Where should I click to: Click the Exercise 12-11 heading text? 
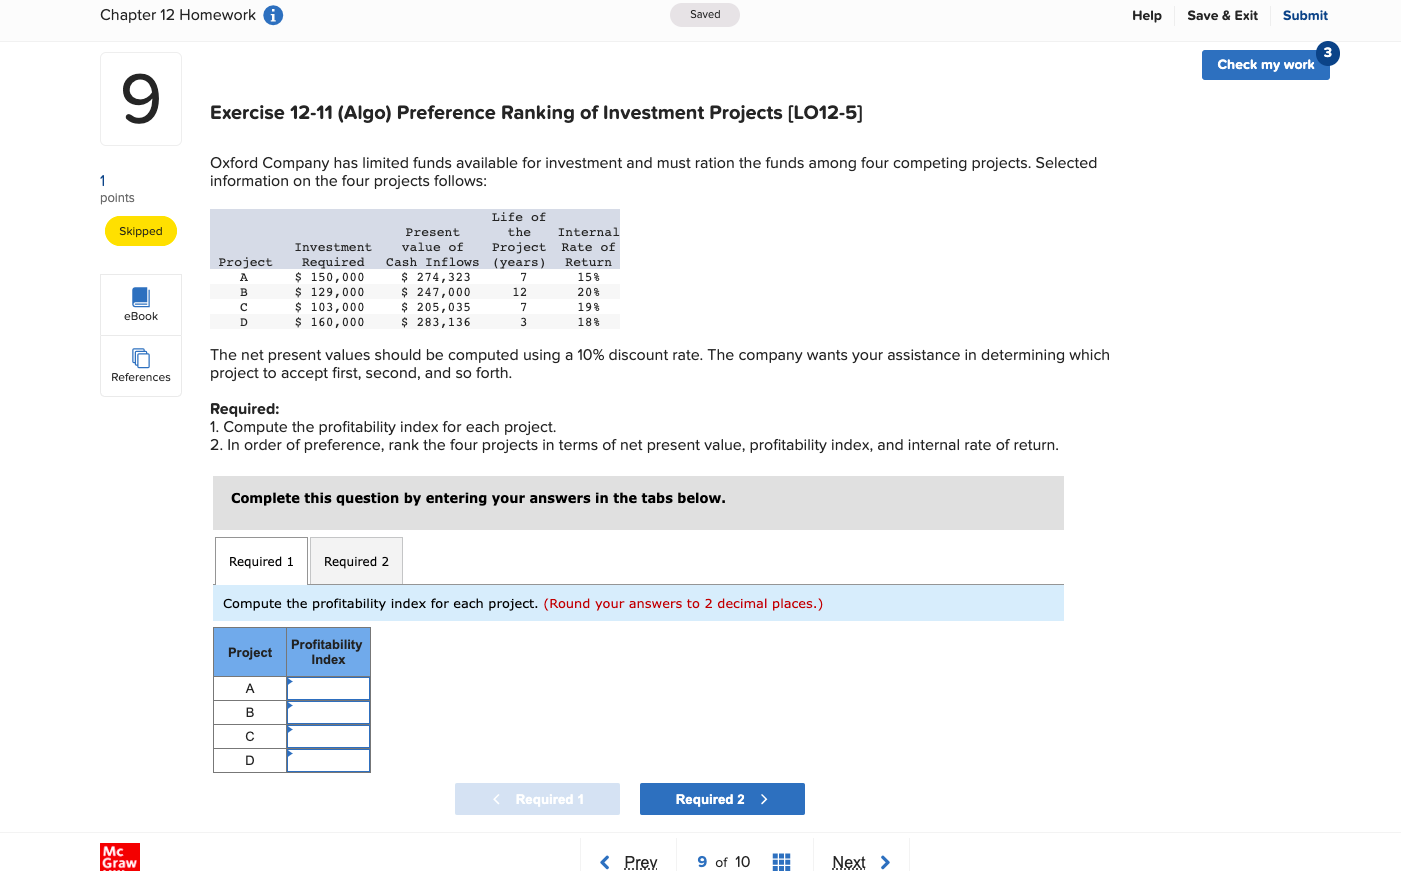pos(536,113)
